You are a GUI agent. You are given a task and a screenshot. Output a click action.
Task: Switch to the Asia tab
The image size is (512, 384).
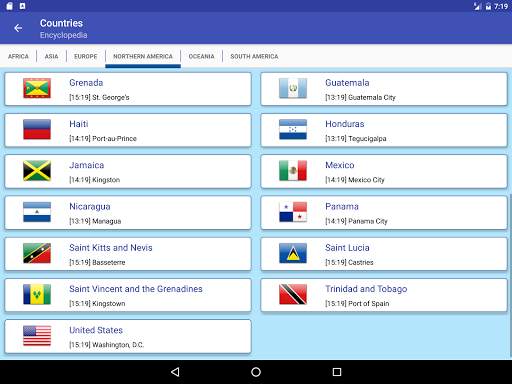pyautogui.click(x=51, y=56)
